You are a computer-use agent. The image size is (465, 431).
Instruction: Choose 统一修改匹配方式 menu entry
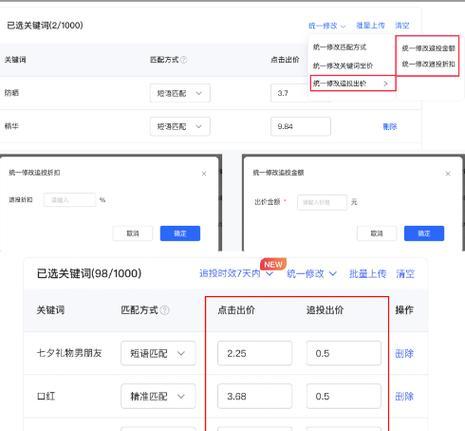pos(339,47)
